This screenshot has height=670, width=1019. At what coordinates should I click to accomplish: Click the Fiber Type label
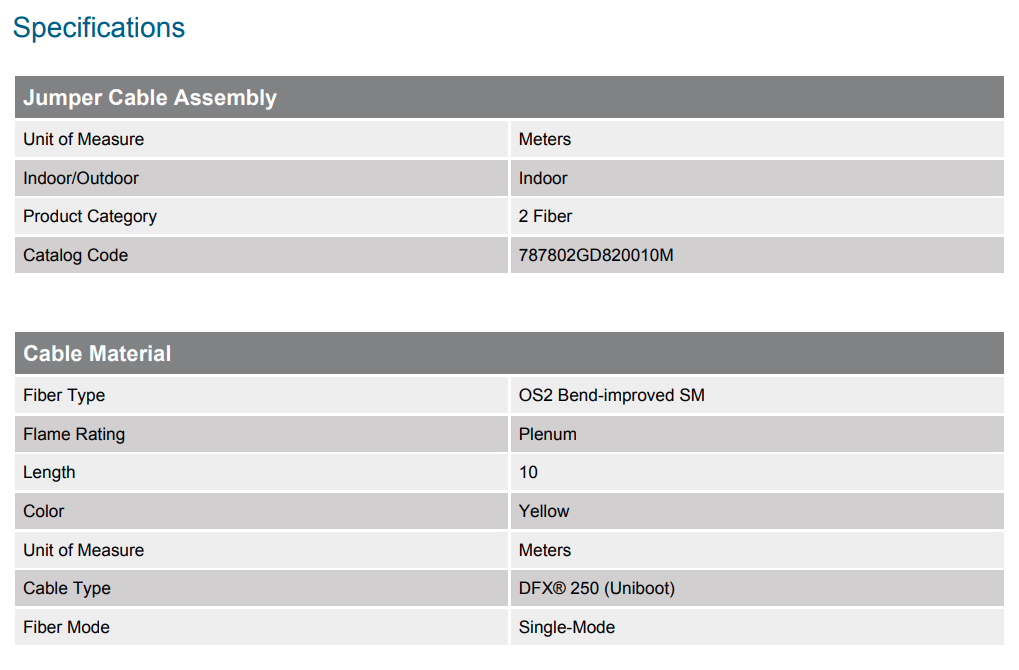64,395
